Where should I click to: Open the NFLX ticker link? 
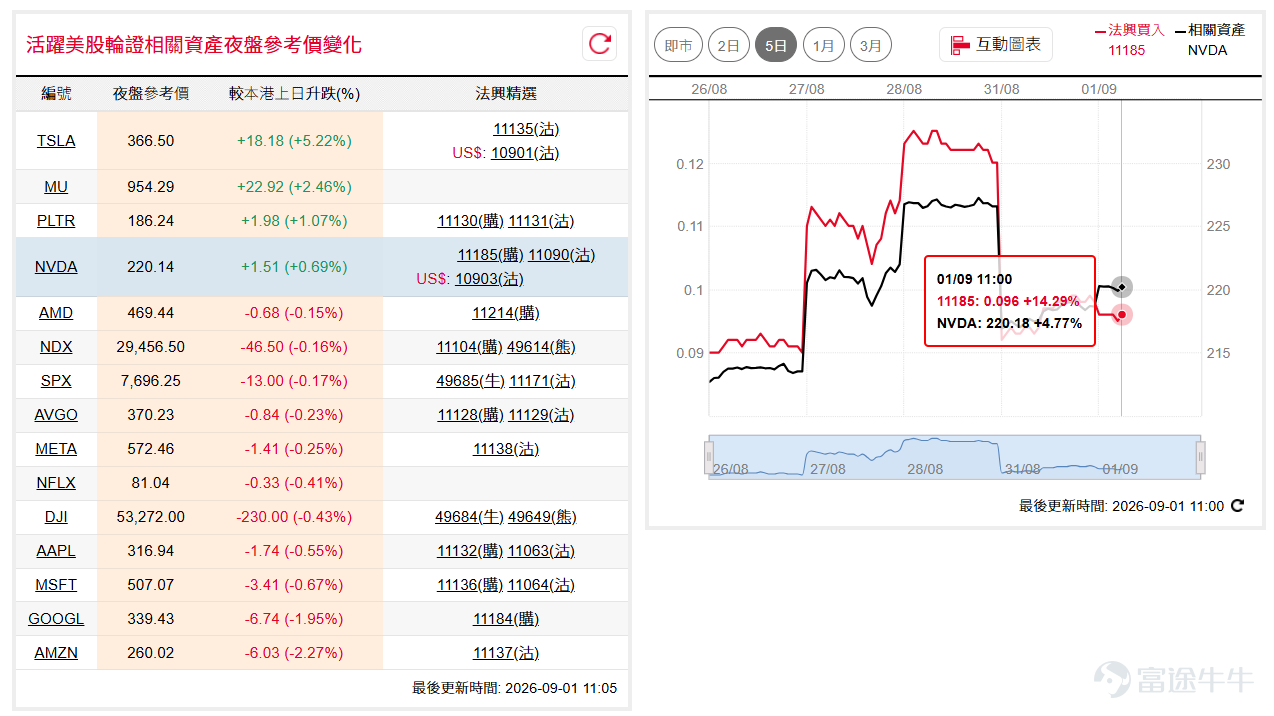click(56, 483)
